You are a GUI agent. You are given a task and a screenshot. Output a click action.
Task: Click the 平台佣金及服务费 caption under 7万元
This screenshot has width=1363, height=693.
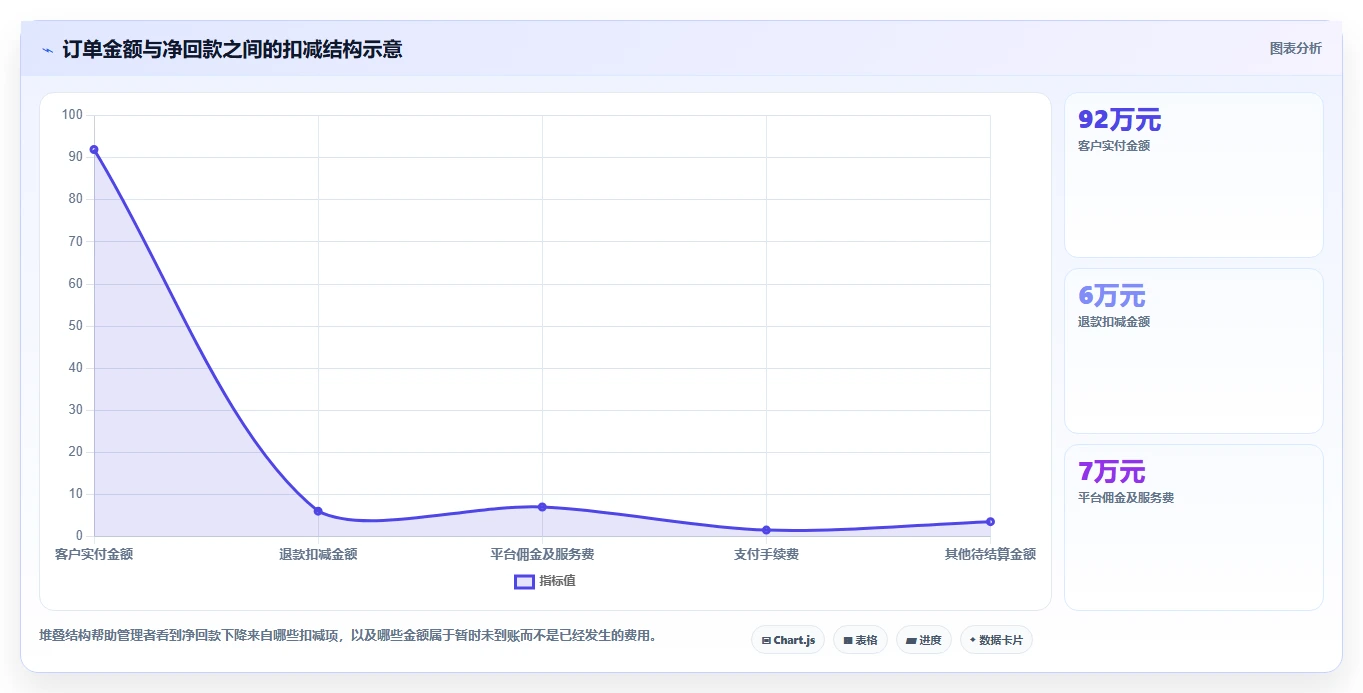(x=1126, y=498)
